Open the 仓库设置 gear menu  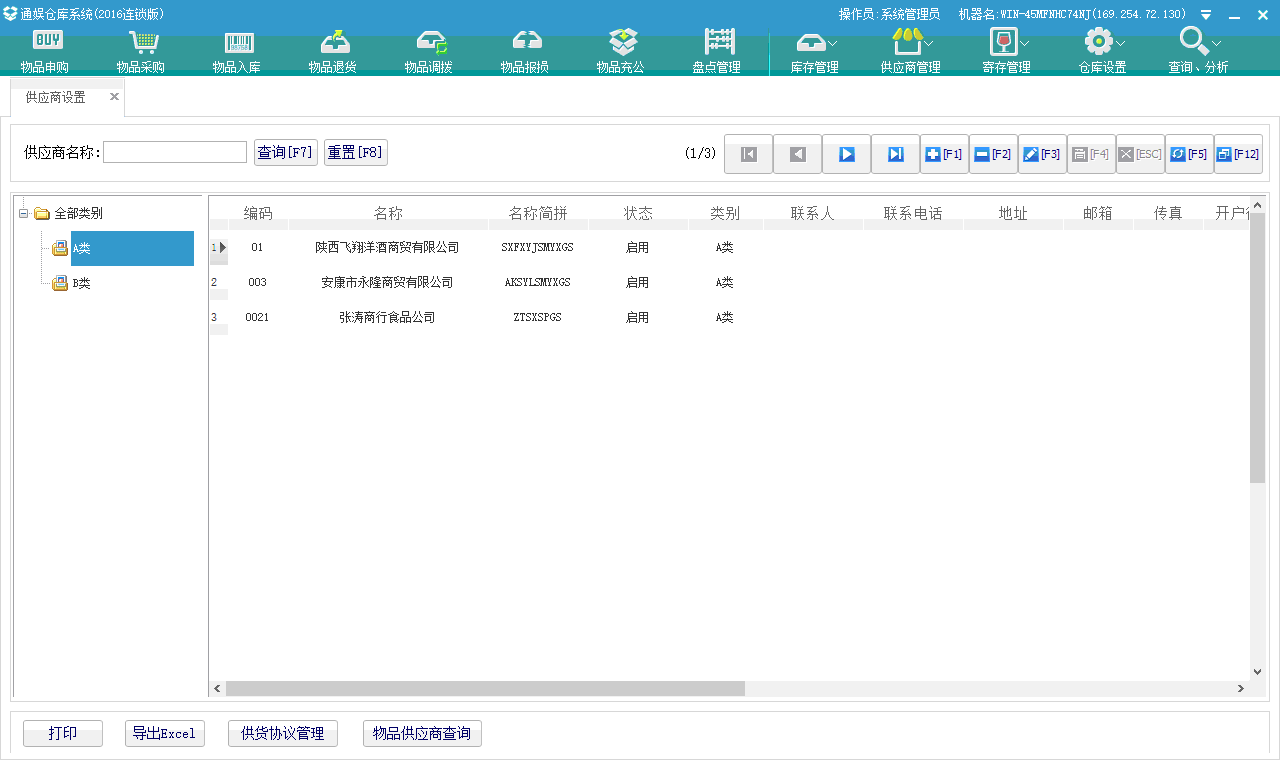click(x=1103, y=52)
